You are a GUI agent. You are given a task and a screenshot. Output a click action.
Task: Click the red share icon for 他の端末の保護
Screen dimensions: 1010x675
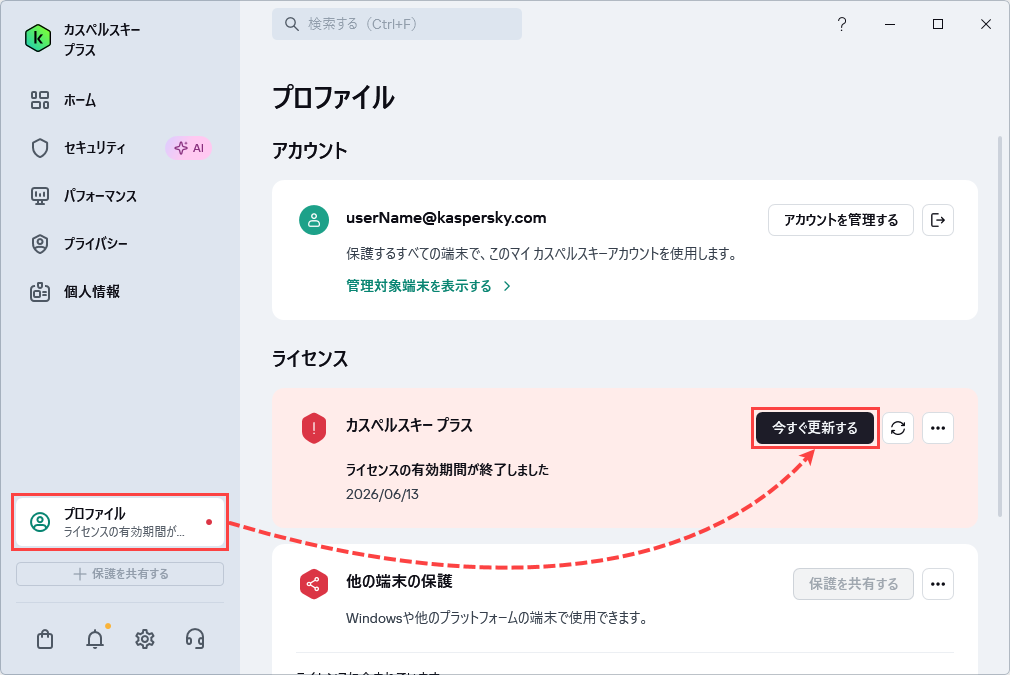pos(314,584)
